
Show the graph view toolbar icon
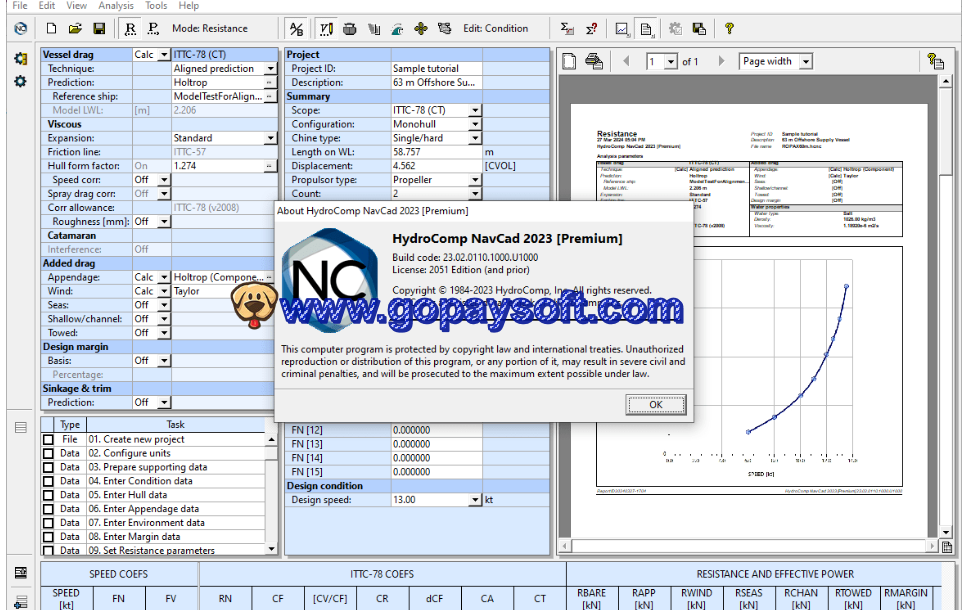[x=622, y=28]
